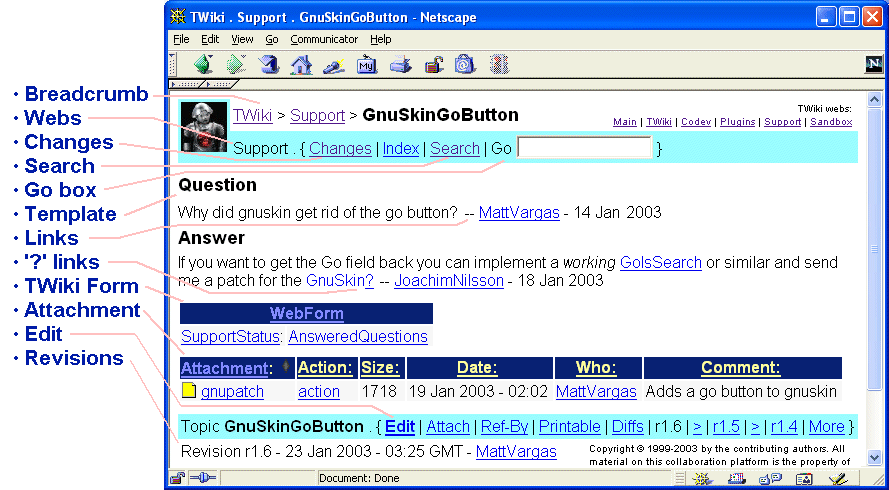The width and height of the screenshot is (889, 490).
Task: Click the status bar security lock icon
Action: click(177, 479)
